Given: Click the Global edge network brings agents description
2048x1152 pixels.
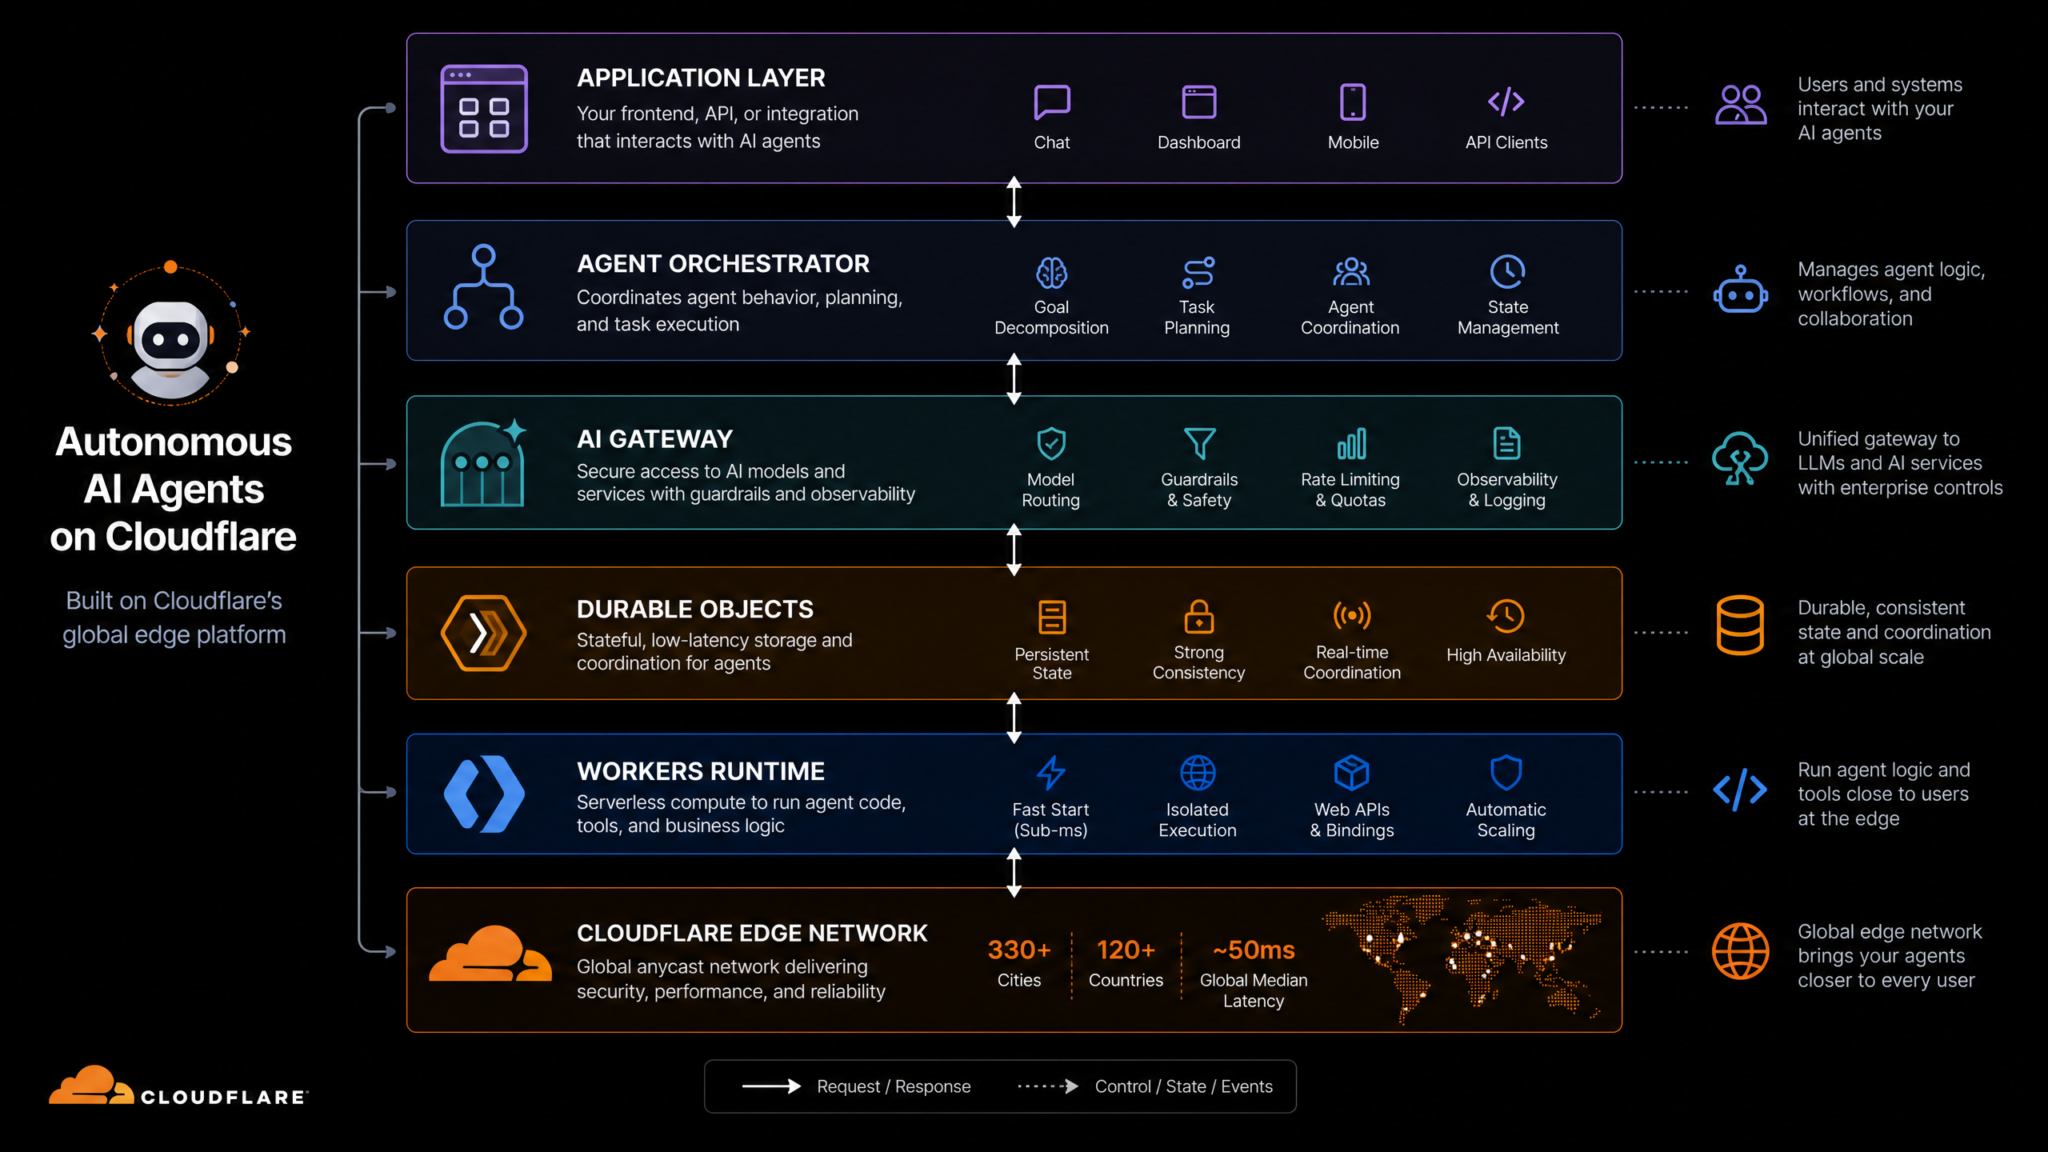Looking at the screenshot, I should 1890,956.
